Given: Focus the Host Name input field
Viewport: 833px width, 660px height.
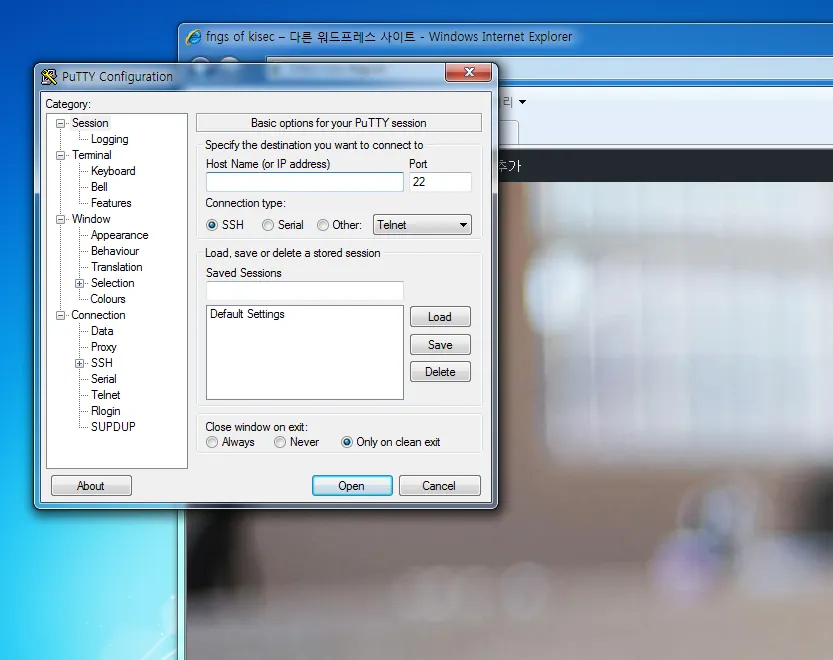Looking at the screenshot, I should click(x=304, y=182).
